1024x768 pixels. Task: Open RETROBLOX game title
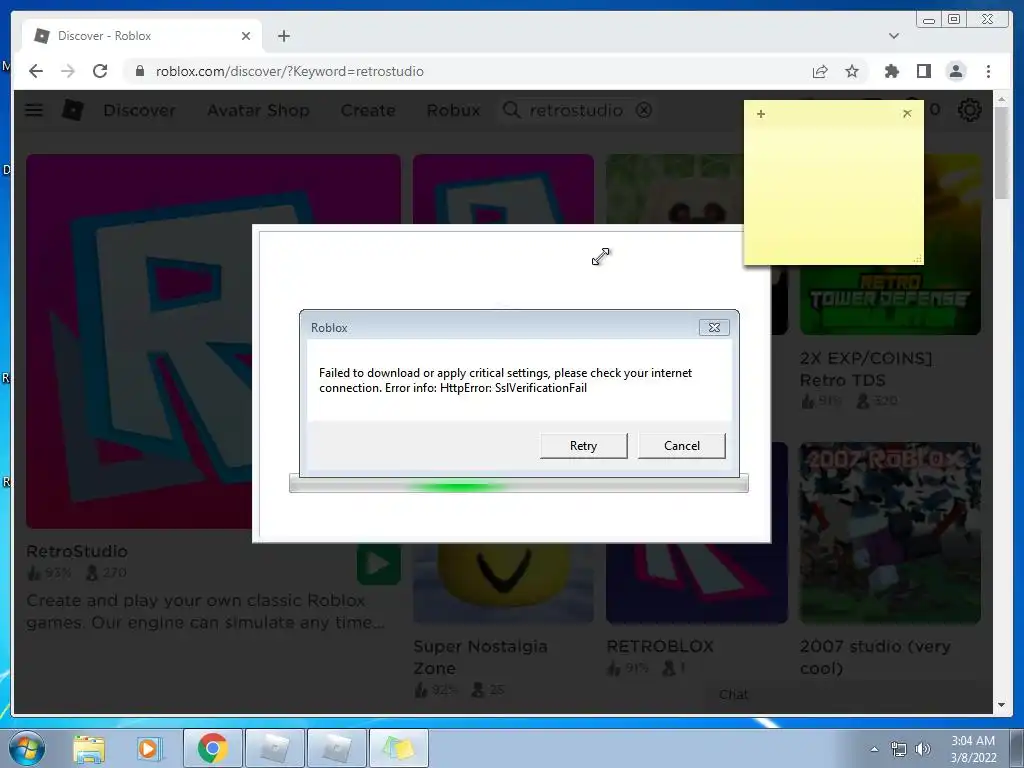pos(660,646)
